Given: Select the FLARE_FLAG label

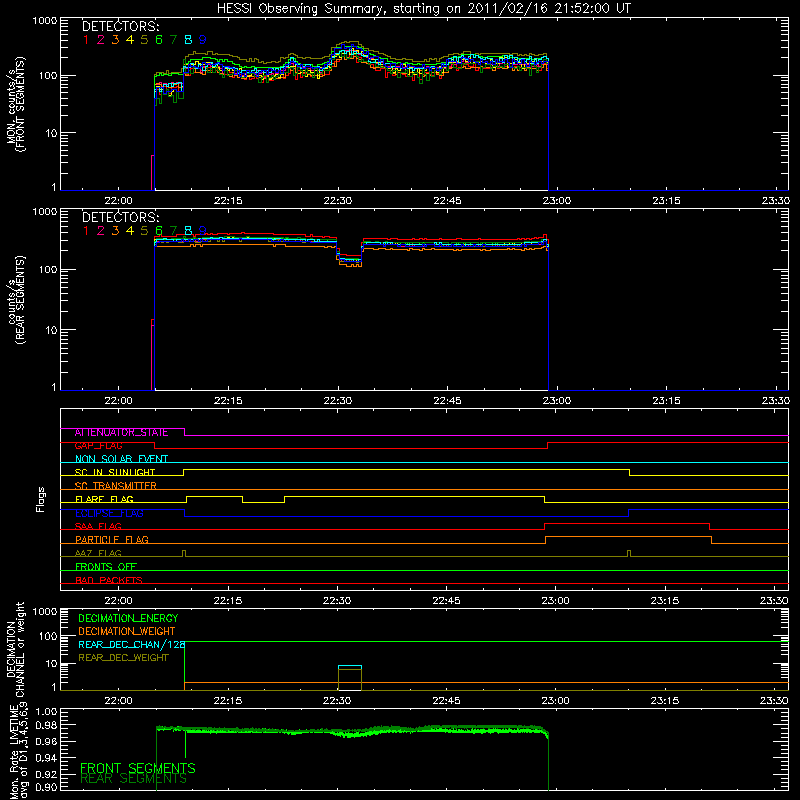Looking at the screenshot, I should [104, 499].
